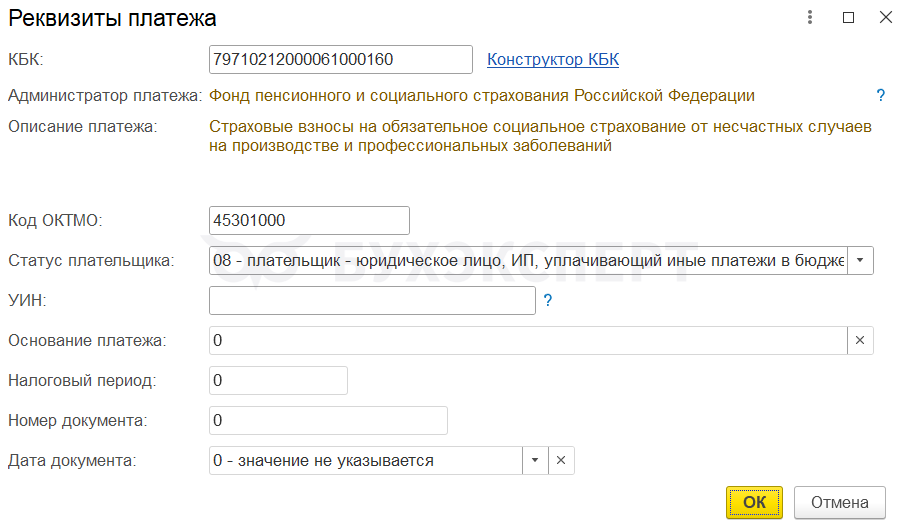This screenshot has width=899, height=527.
Task: Maximize the Реквизиты платежа dialog
Action: pyautogui.click(x=848, y=17)
